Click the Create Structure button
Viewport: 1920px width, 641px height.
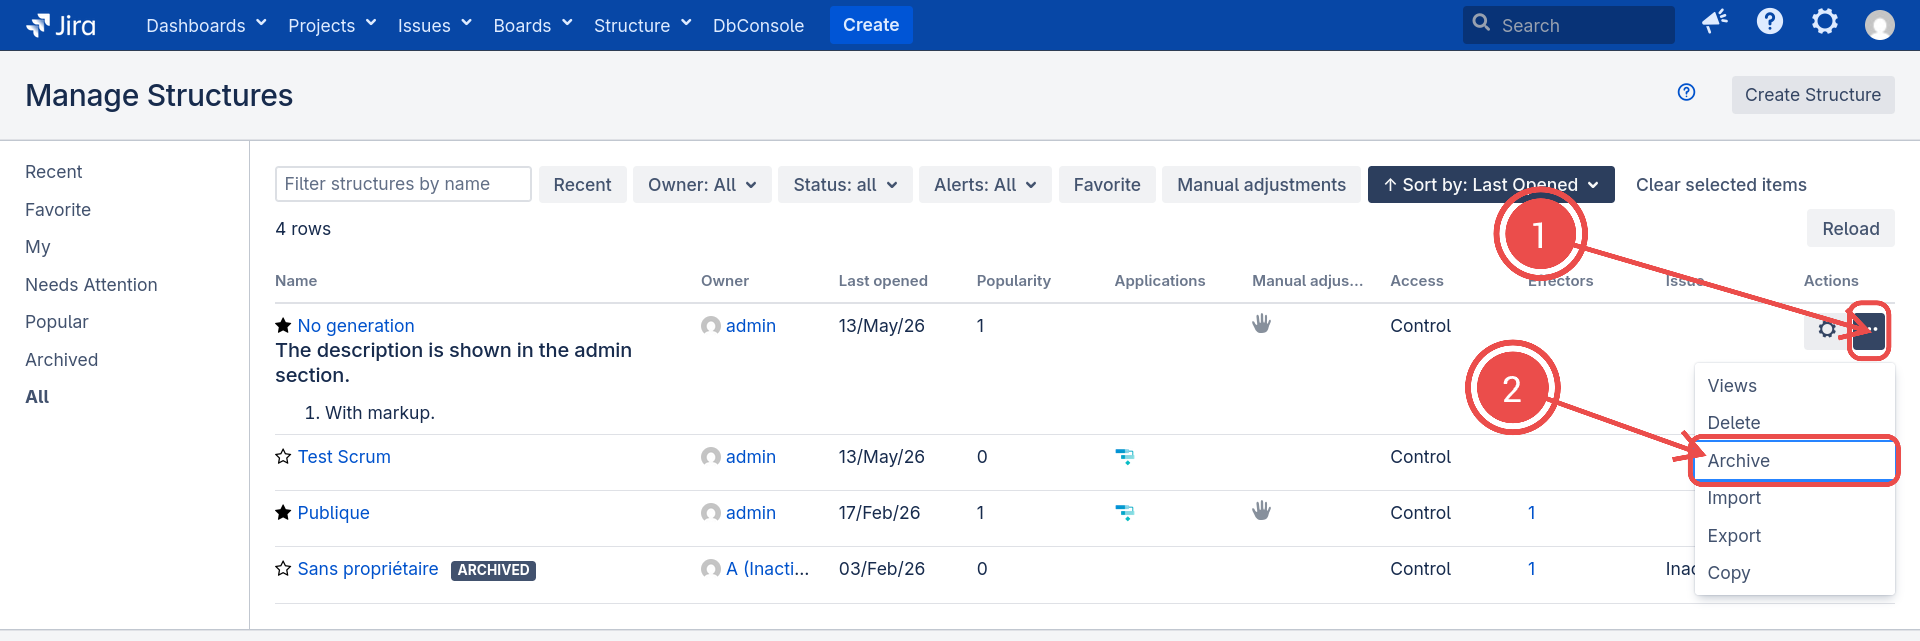click(1812, 95)
